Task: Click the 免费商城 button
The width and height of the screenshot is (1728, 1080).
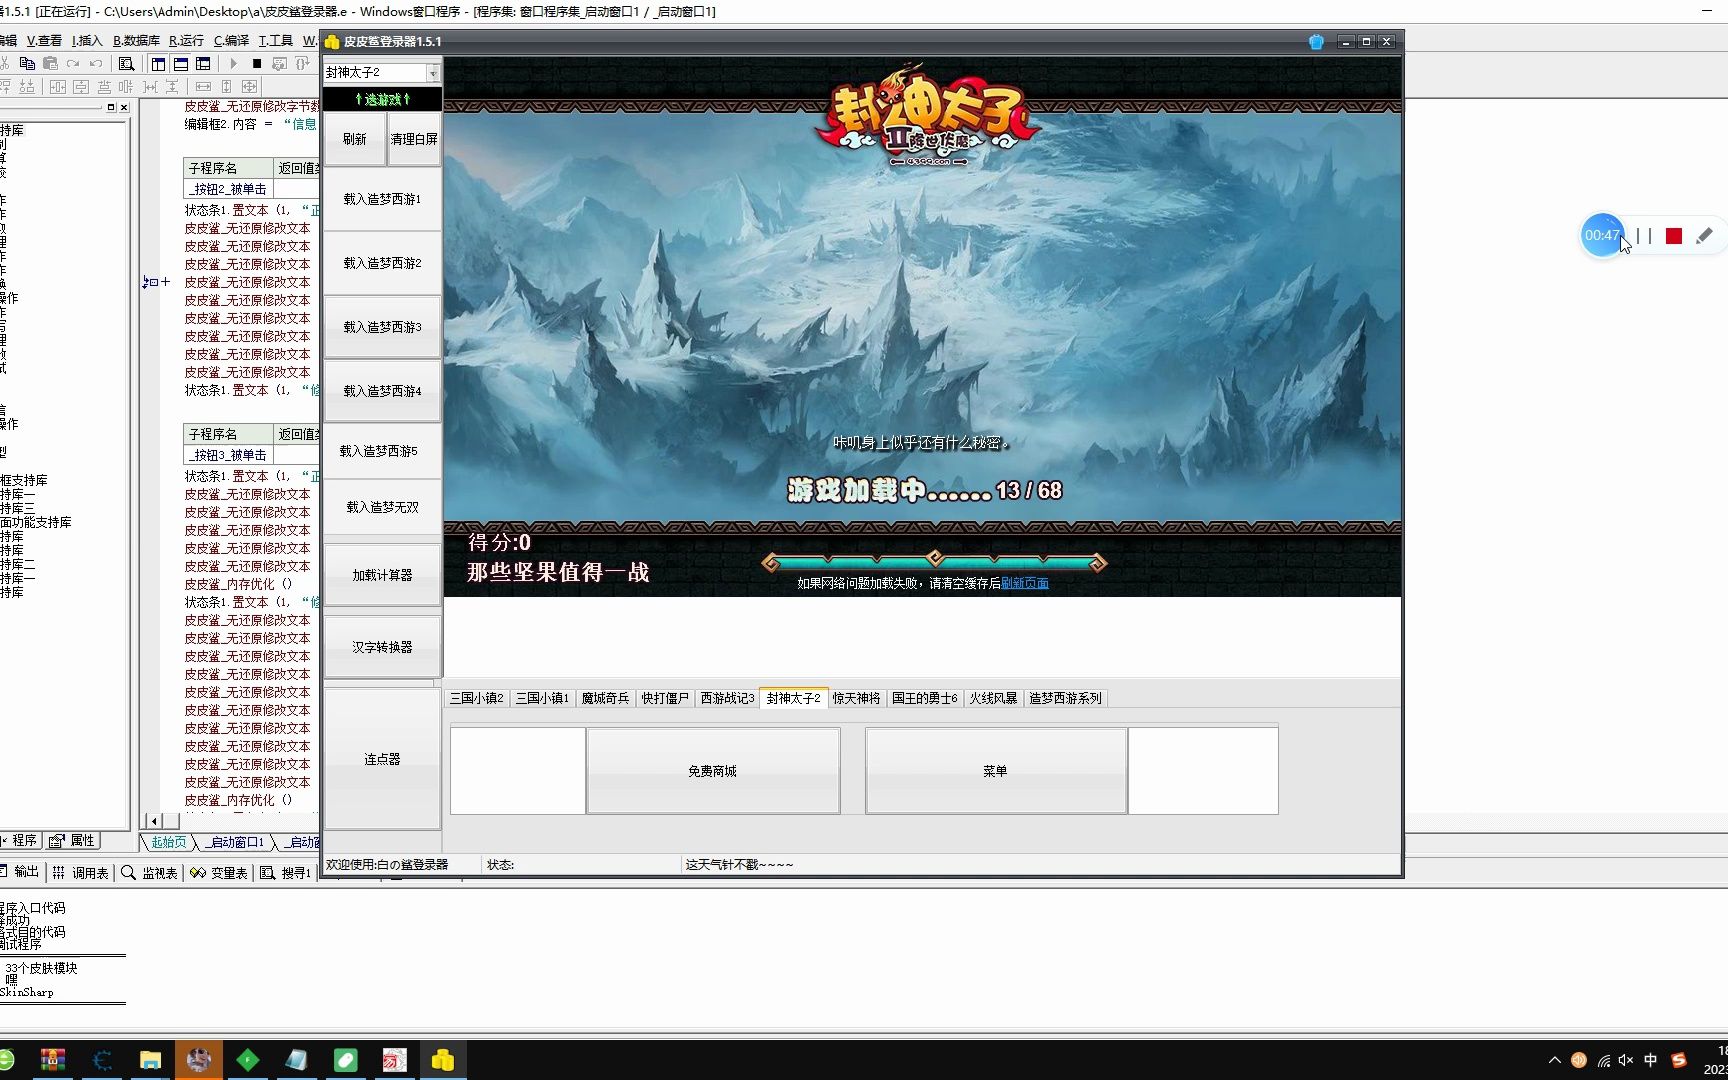Action: click(x=713, y=771)
